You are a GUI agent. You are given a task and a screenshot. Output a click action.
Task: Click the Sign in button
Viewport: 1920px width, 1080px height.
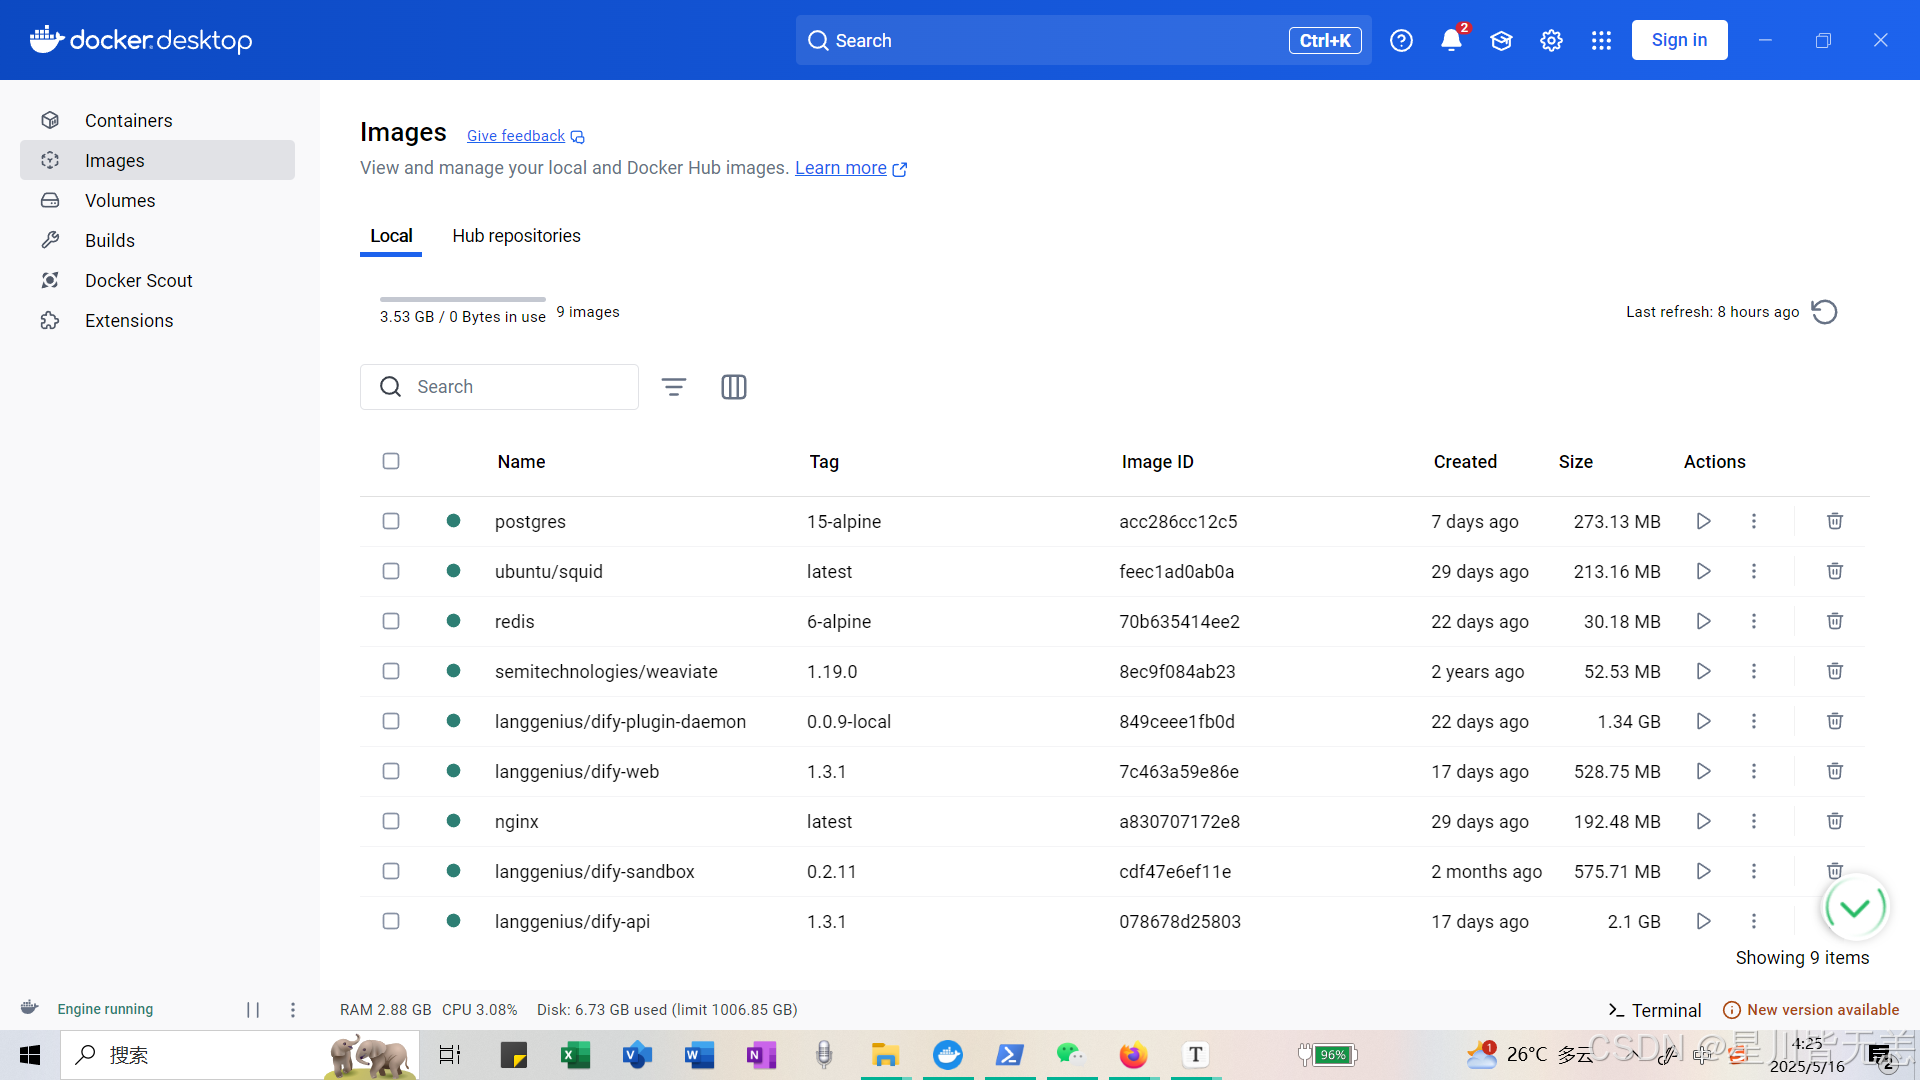click(1679, 40)
